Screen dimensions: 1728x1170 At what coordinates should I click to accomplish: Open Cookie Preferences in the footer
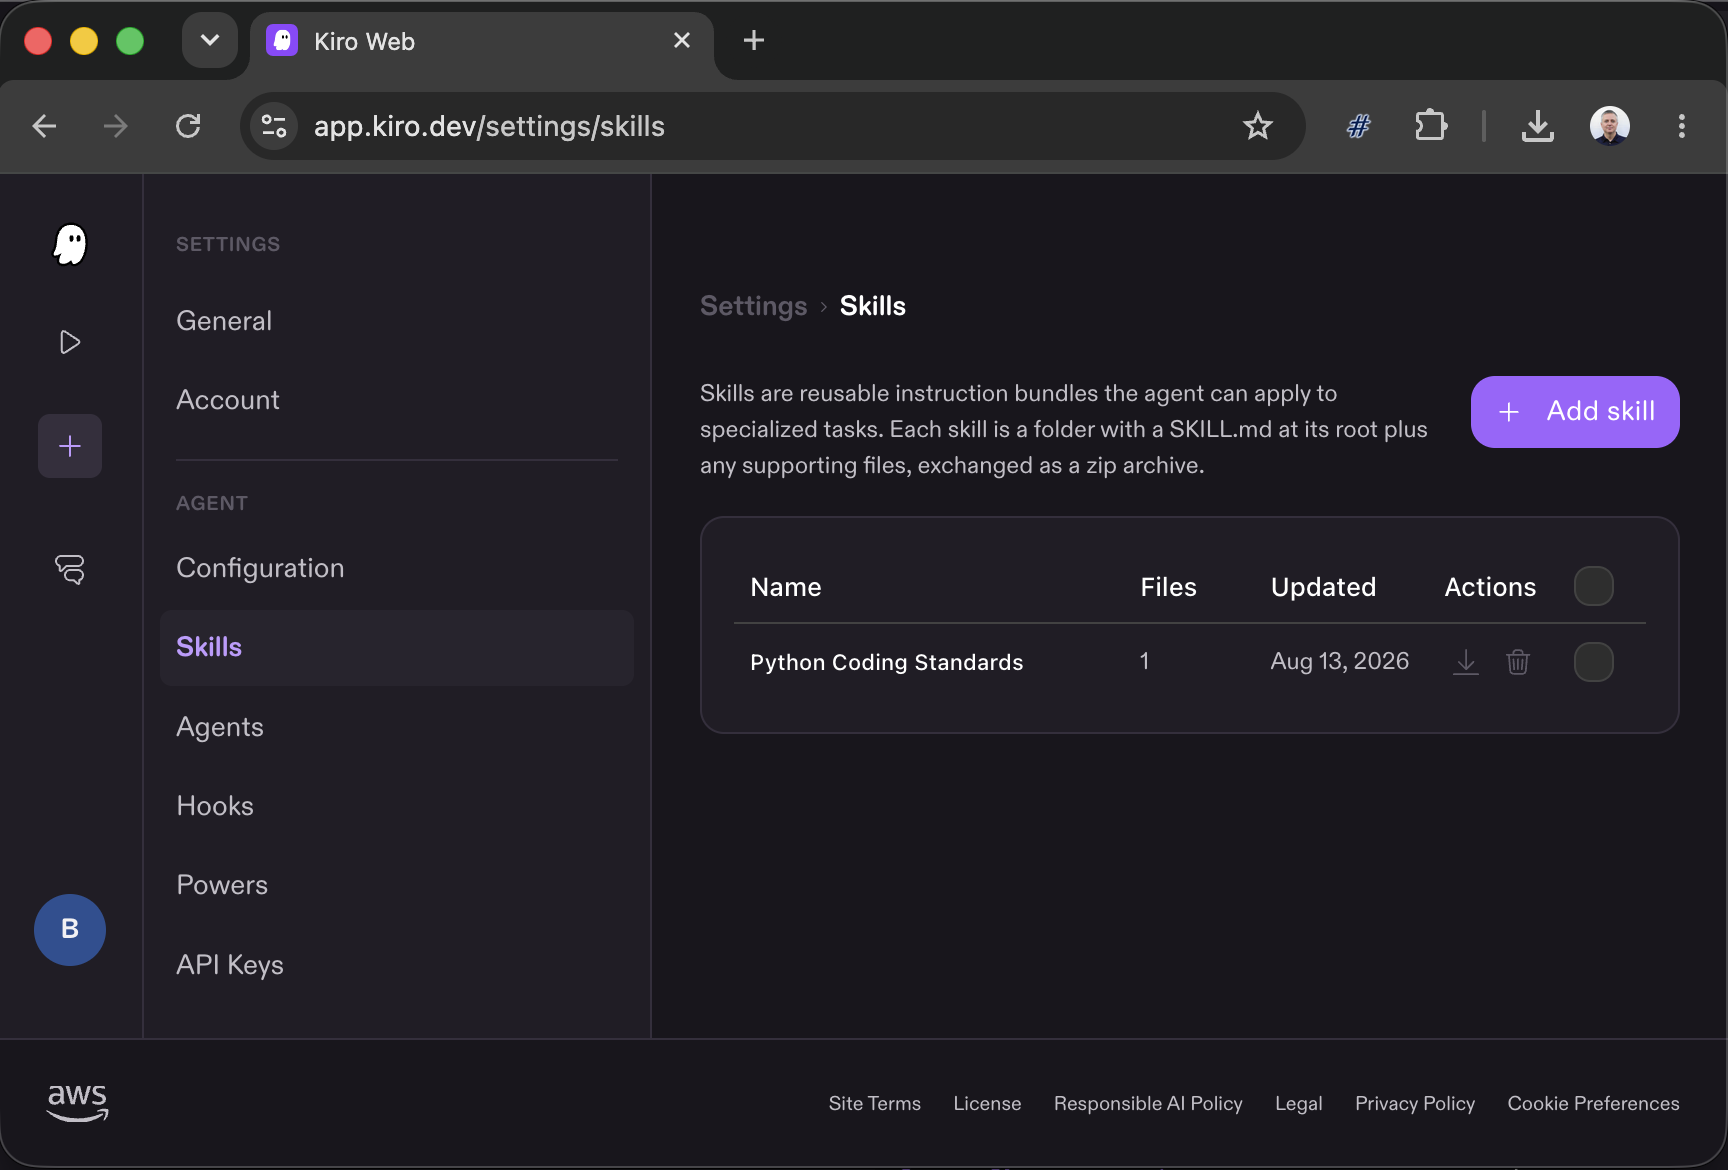coord(1594,1103)
